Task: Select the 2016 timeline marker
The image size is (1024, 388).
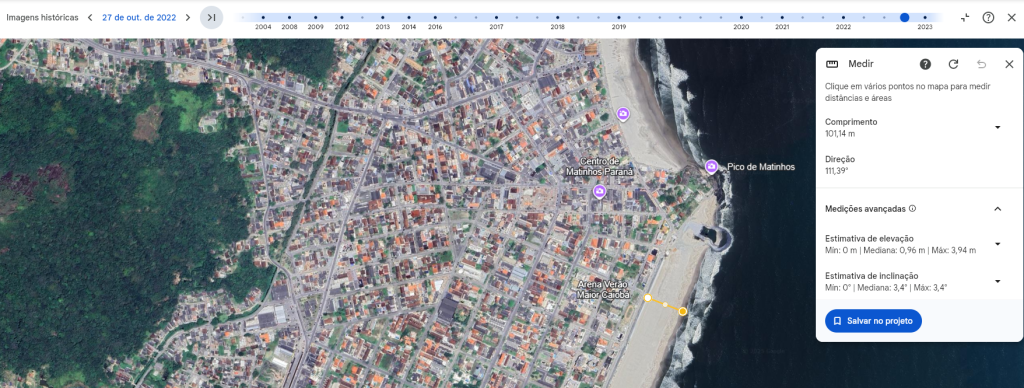Action: pyautogui.click(x=435, y=18)
